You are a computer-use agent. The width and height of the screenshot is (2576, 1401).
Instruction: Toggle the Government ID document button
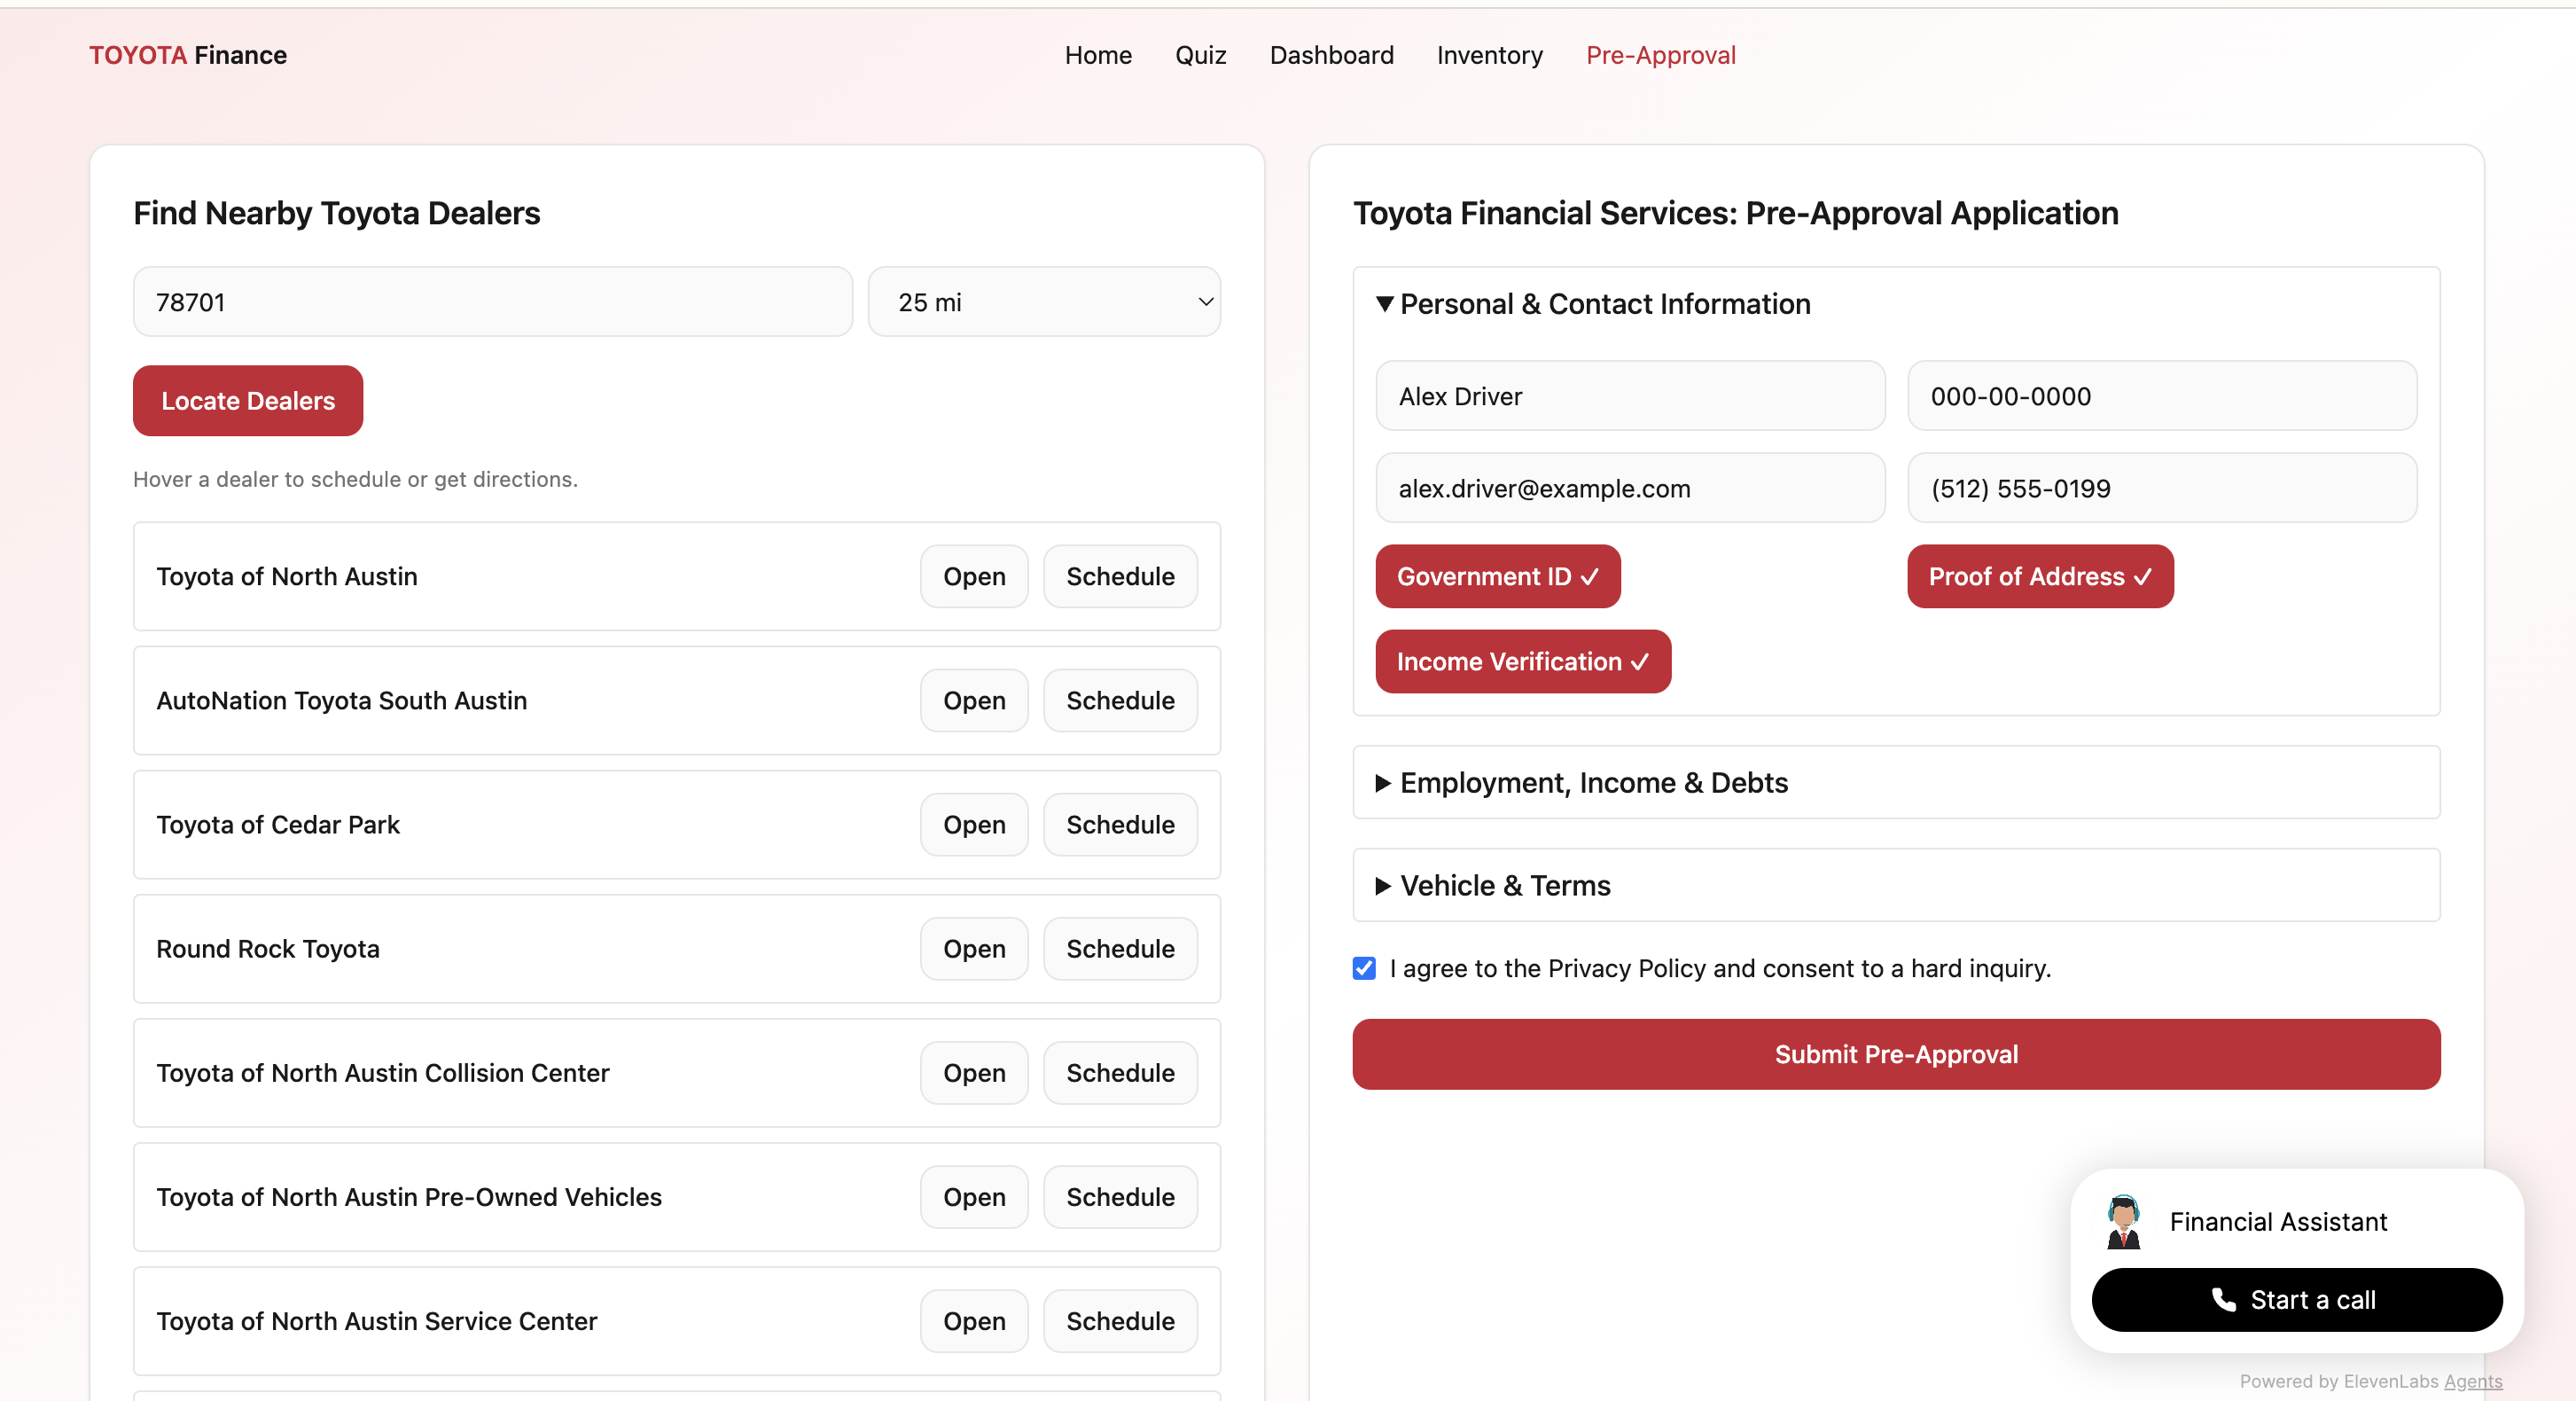(x=1497, y=576)
